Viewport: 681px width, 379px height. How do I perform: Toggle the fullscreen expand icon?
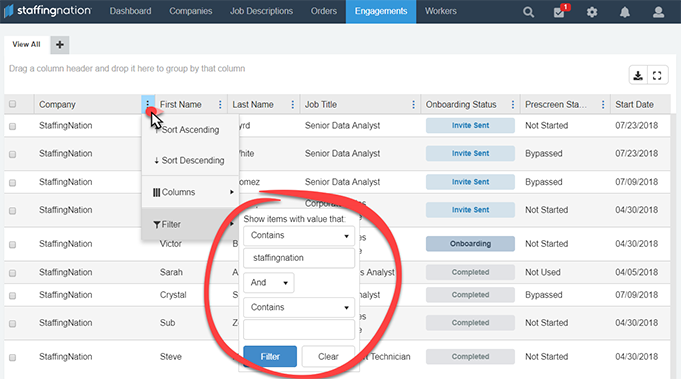pyautogui.click(x=657, y=76)
